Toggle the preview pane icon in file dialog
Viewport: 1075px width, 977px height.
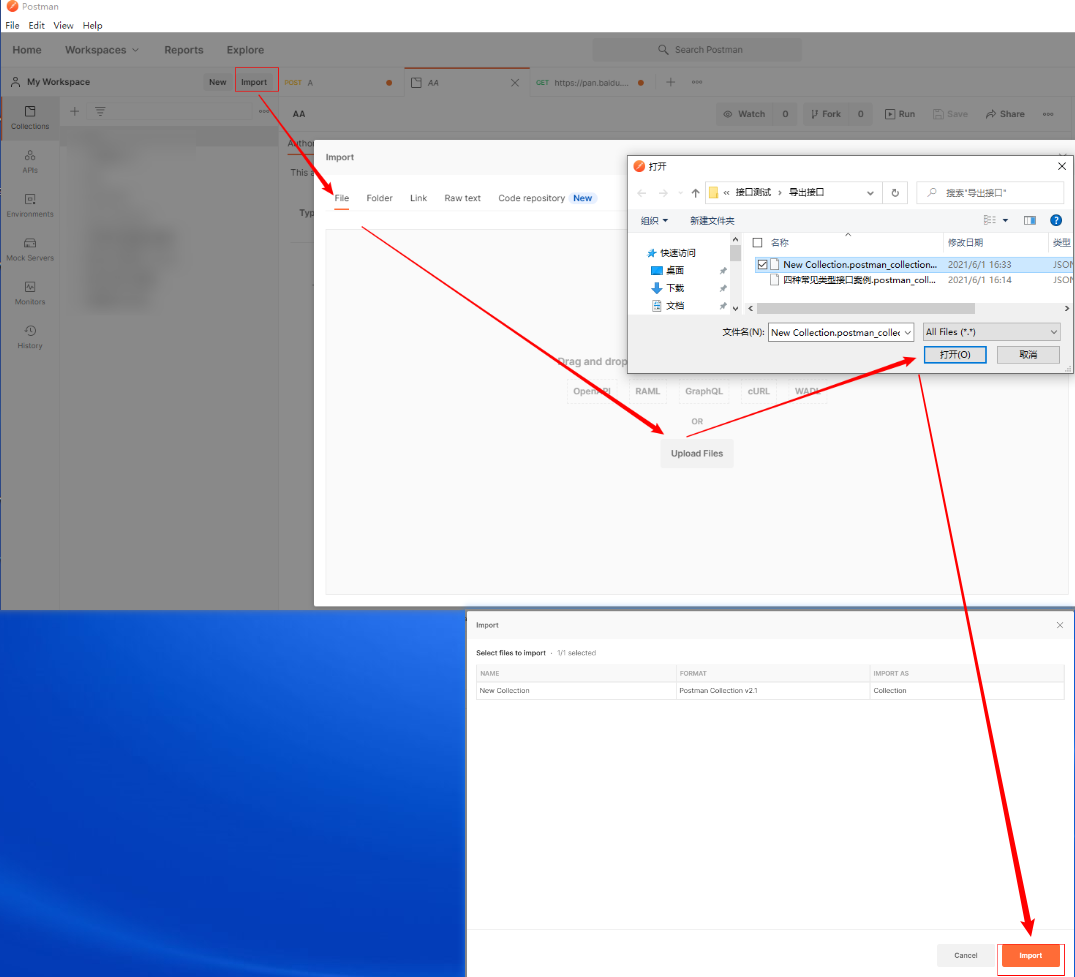point(1030,220)
